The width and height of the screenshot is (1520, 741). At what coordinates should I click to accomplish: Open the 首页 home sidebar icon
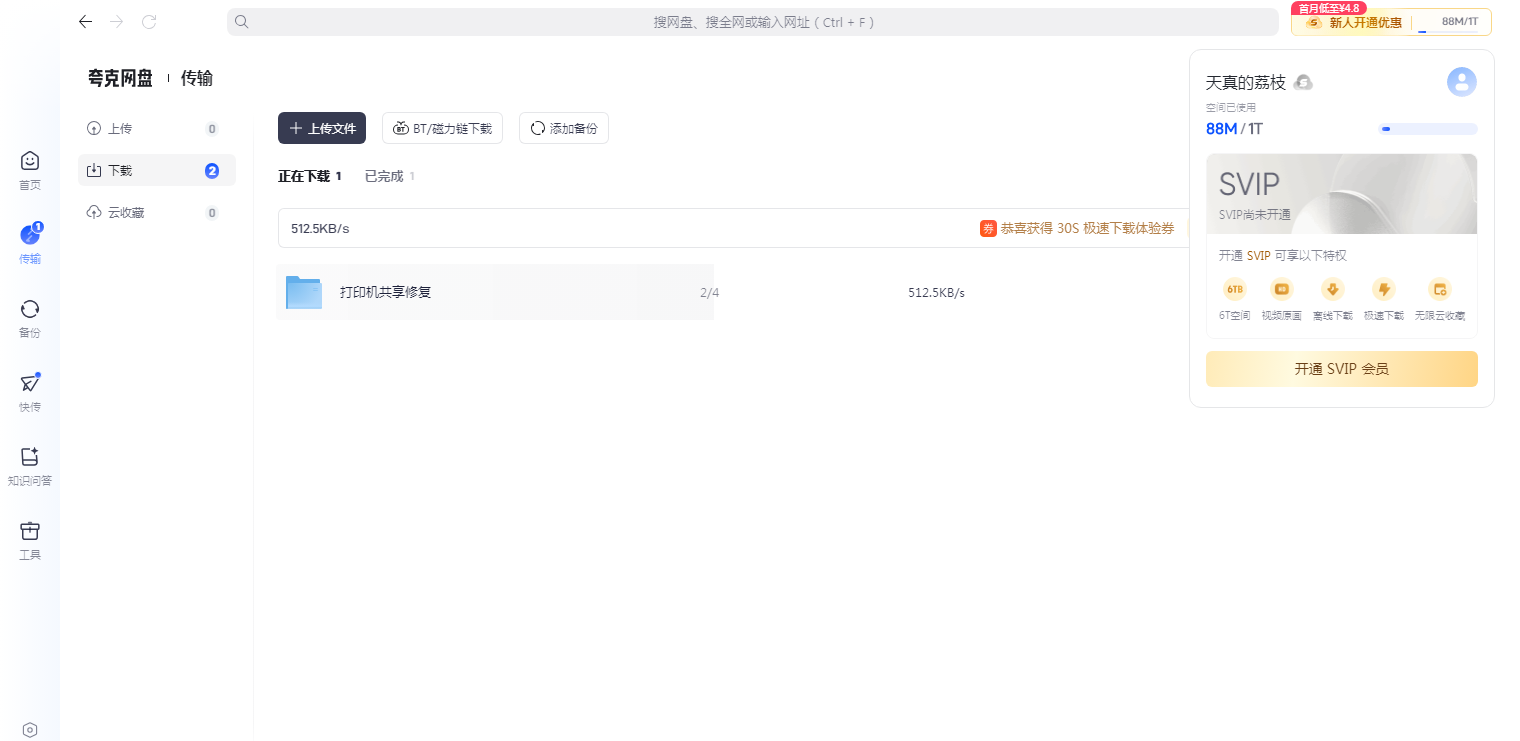pos(30,162)
